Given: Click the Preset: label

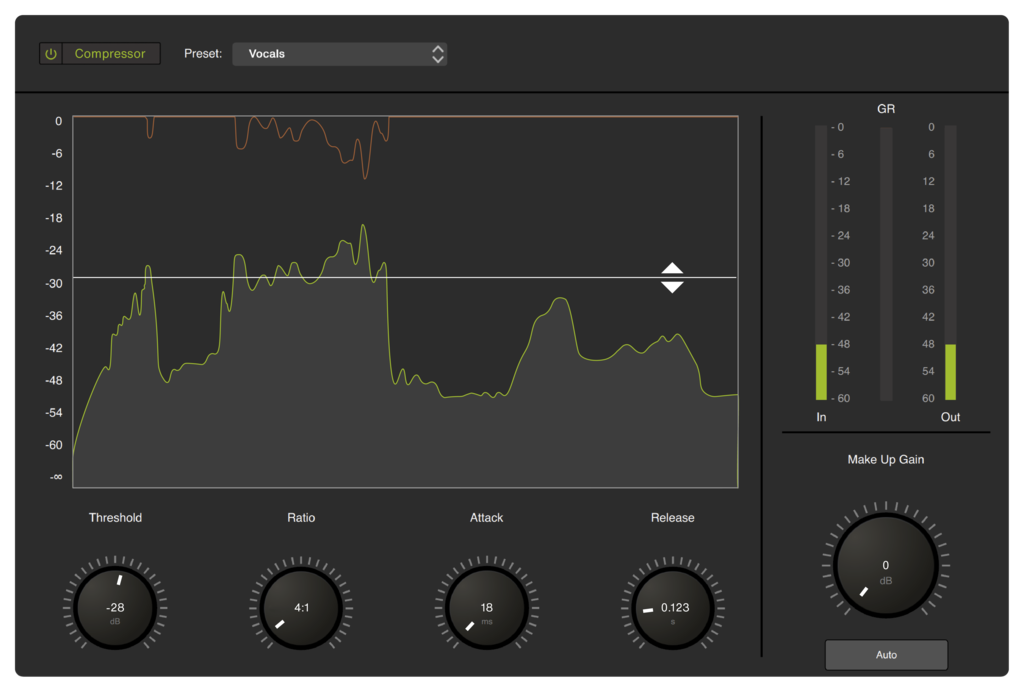Looking at the screenshot, I should click(202, 54).
